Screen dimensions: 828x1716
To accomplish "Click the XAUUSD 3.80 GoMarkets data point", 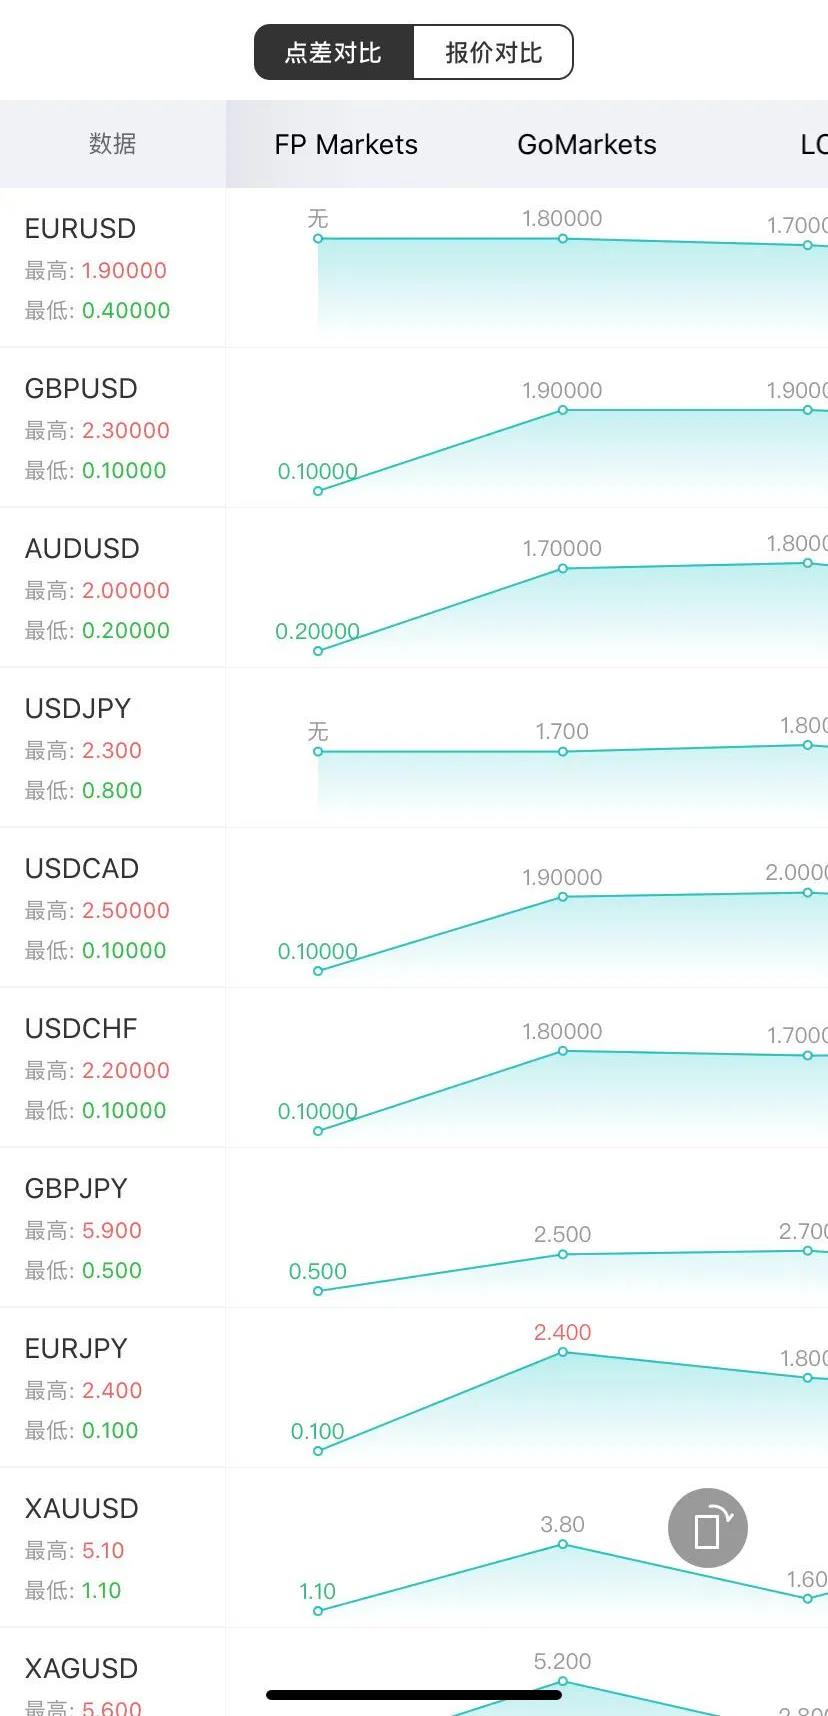I will [563, 1544].
